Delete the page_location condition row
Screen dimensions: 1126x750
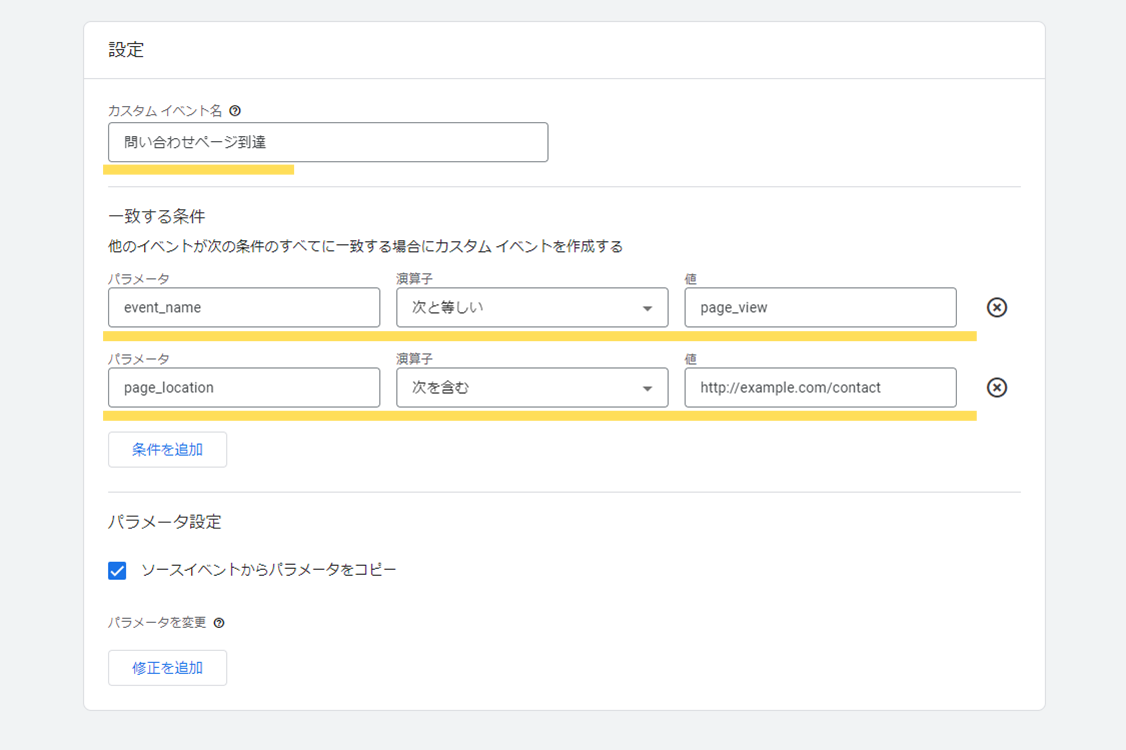pyautogui.click(x=996, y=388)
